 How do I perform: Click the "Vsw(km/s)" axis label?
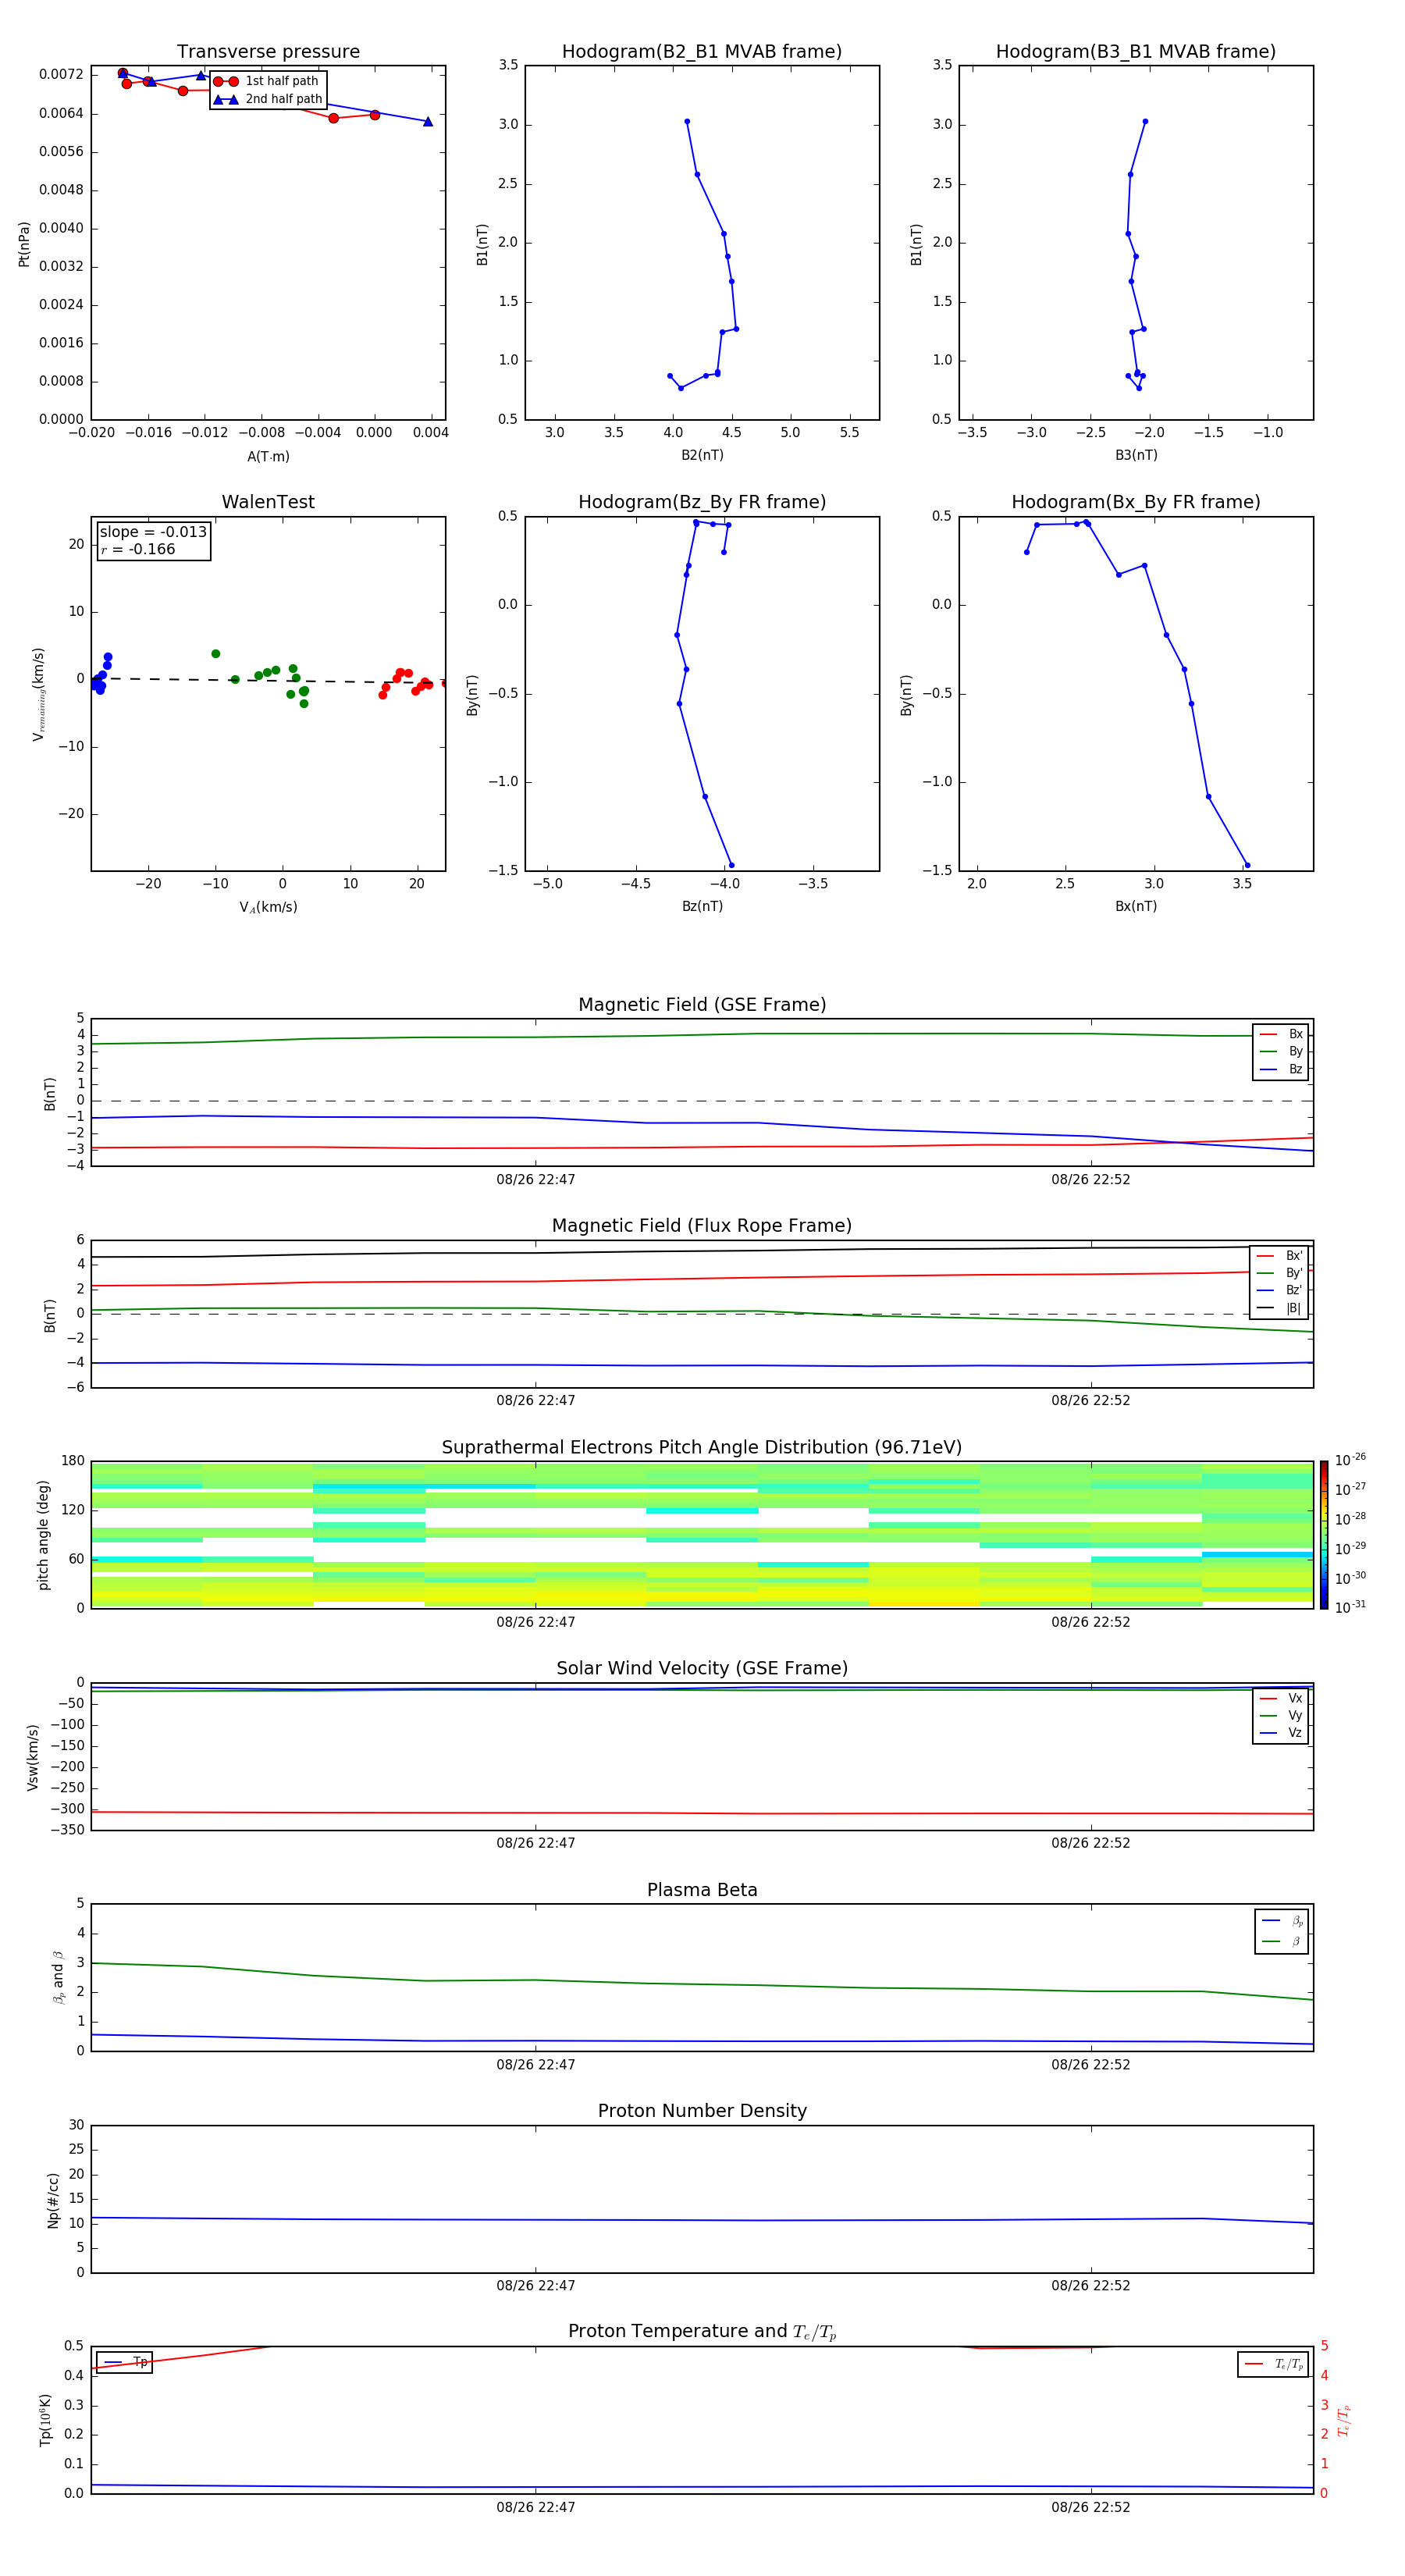point(33,1757)
